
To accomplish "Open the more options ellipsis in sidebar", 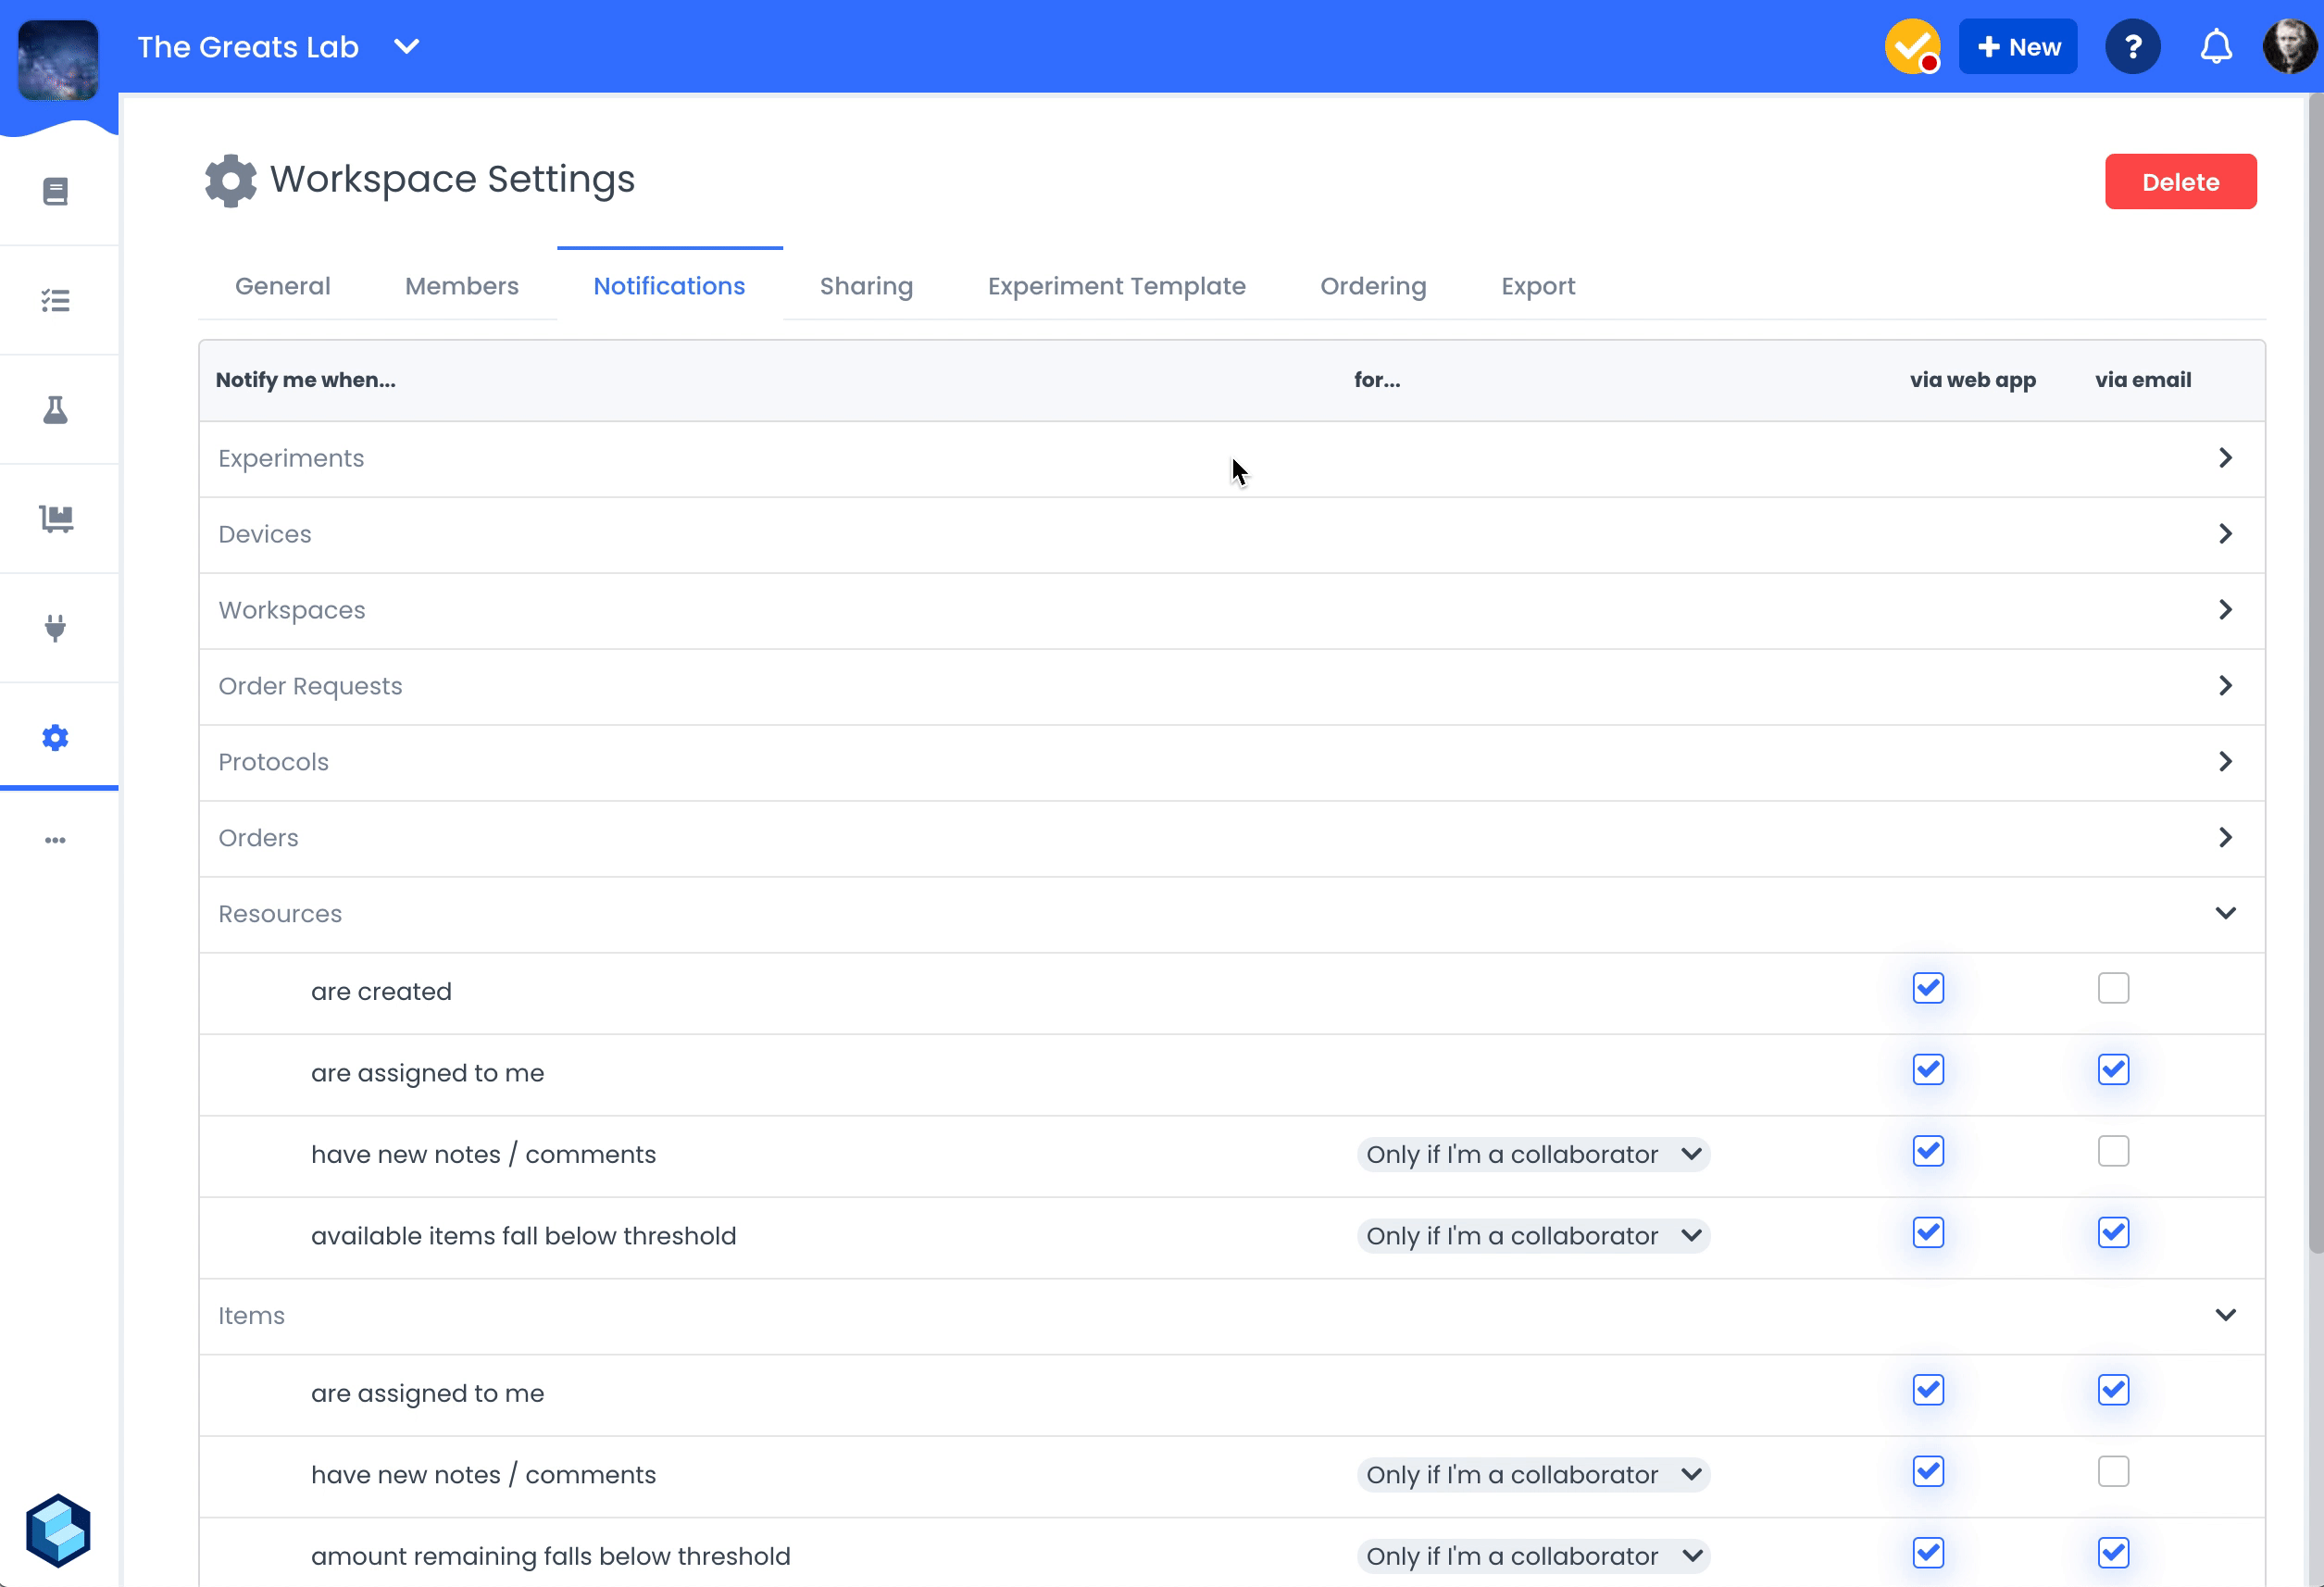I will coord(56,840).
